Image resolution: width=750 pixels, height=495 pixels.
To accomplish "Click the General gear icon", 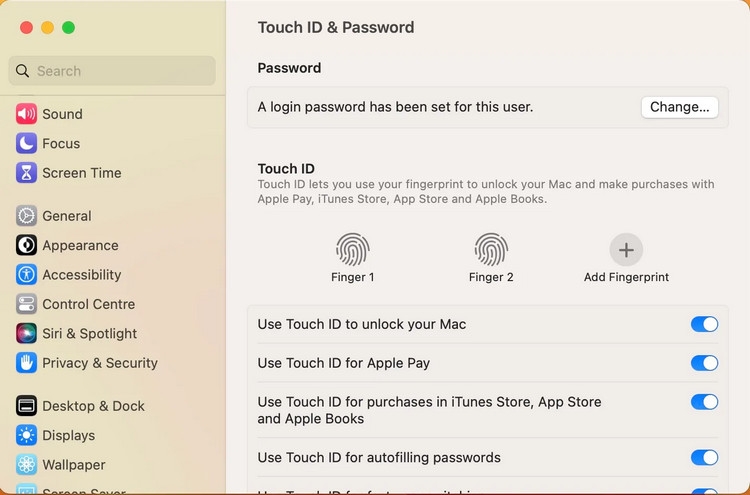I will [x=26, y=216].
